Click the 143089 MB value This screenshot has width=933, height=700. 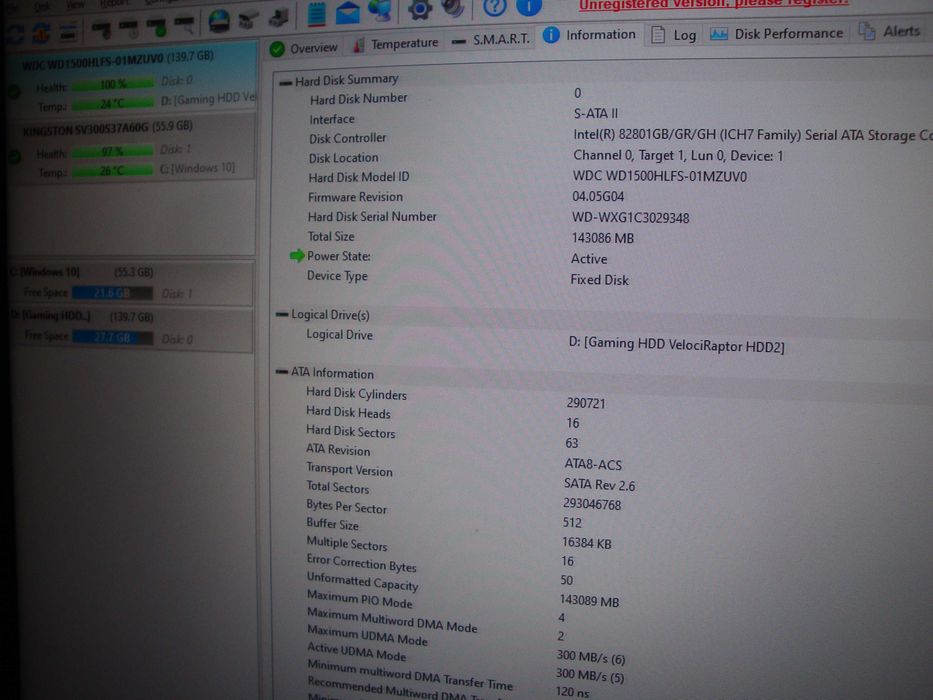589,601
